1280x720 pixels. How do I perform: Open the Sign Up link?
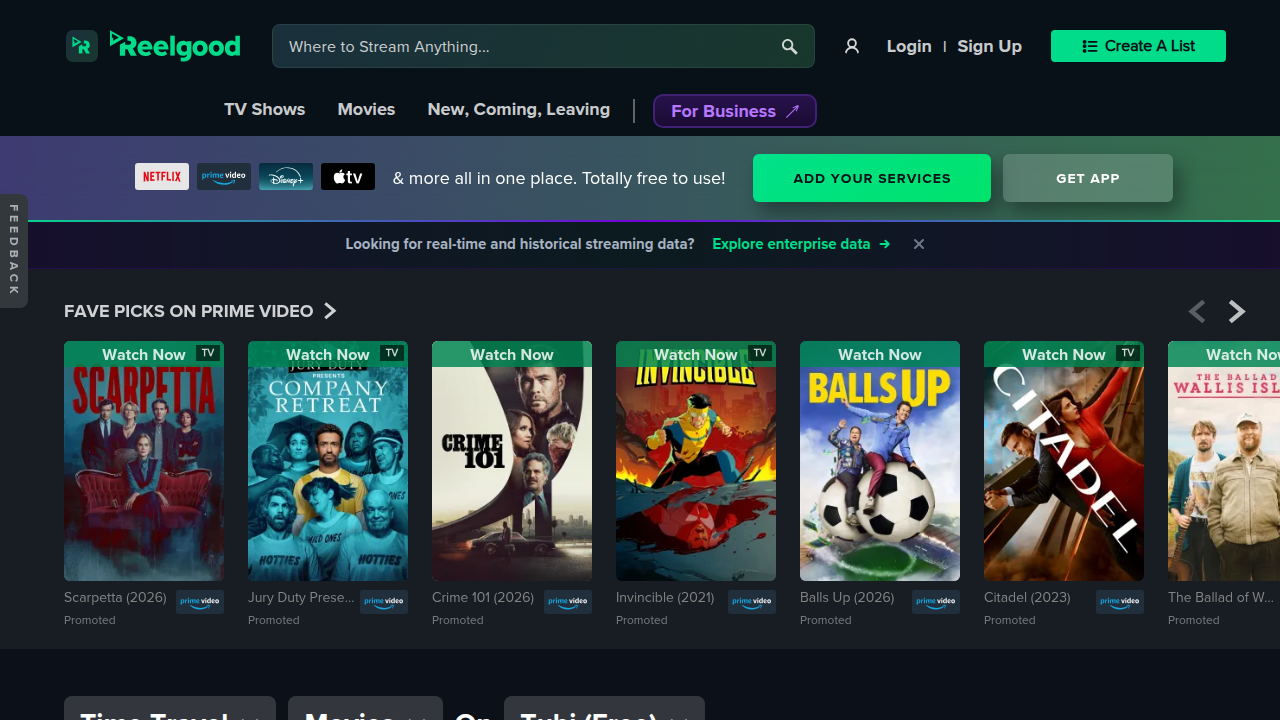pos(989,46)
